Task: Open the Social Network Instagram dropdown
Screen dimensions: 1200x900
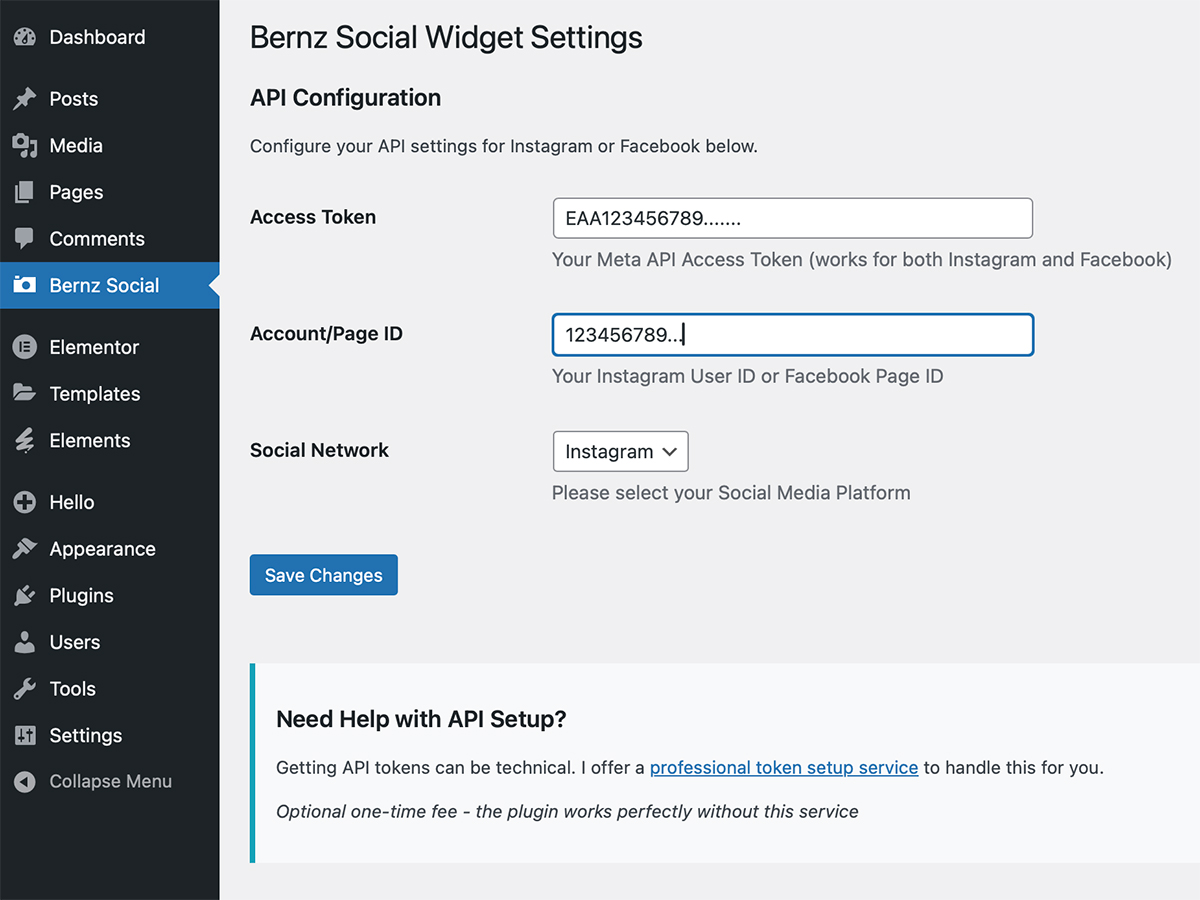Action: pos(620,452)
